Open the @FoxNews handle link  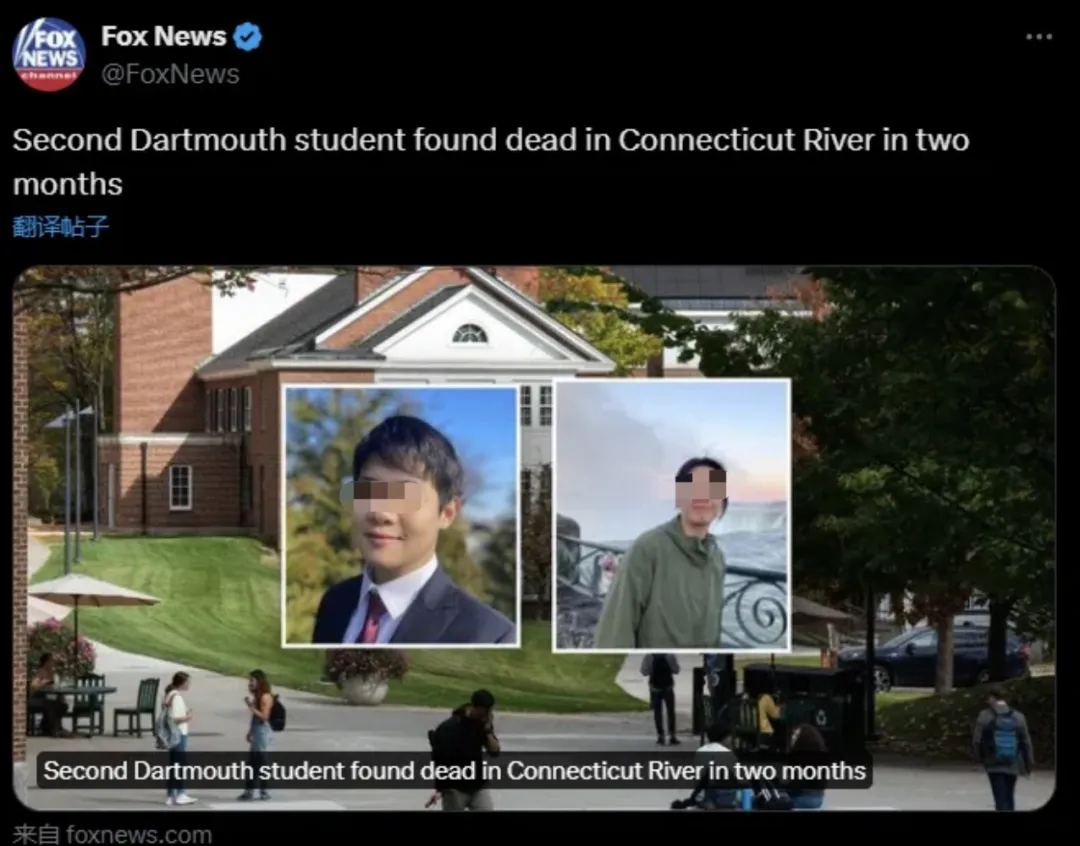(x=170, y=74)
